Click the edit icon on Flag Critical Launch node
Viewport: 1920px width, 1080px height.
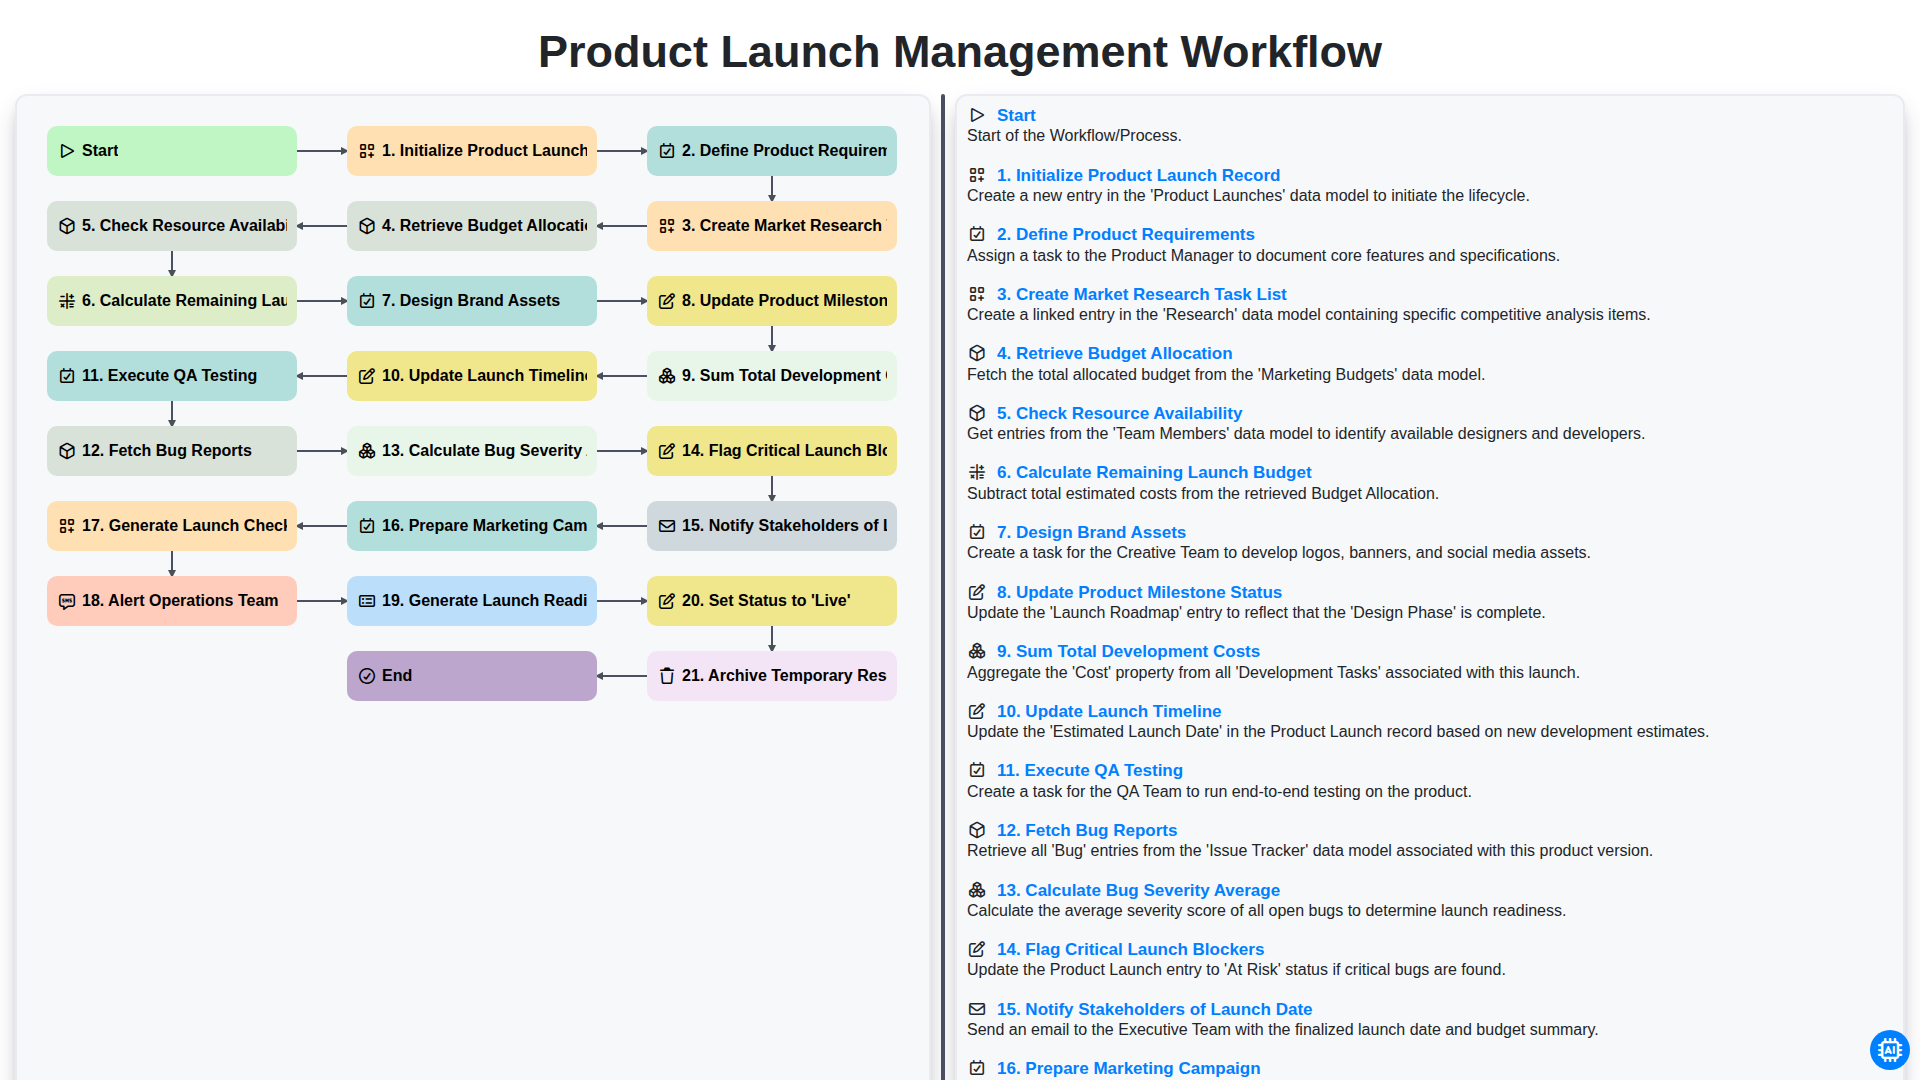click(x=667, y=451)
